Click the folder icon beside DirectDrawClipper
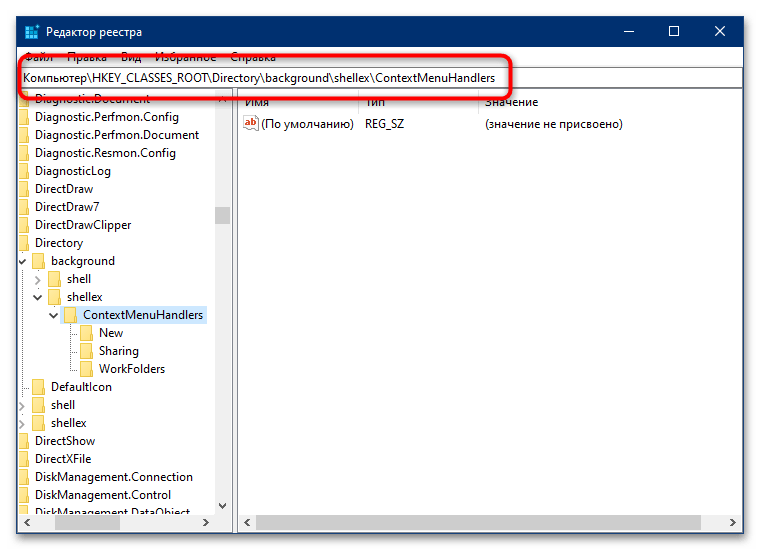The height and width of the screenshot is (550, 760). [x=24, y=225]
